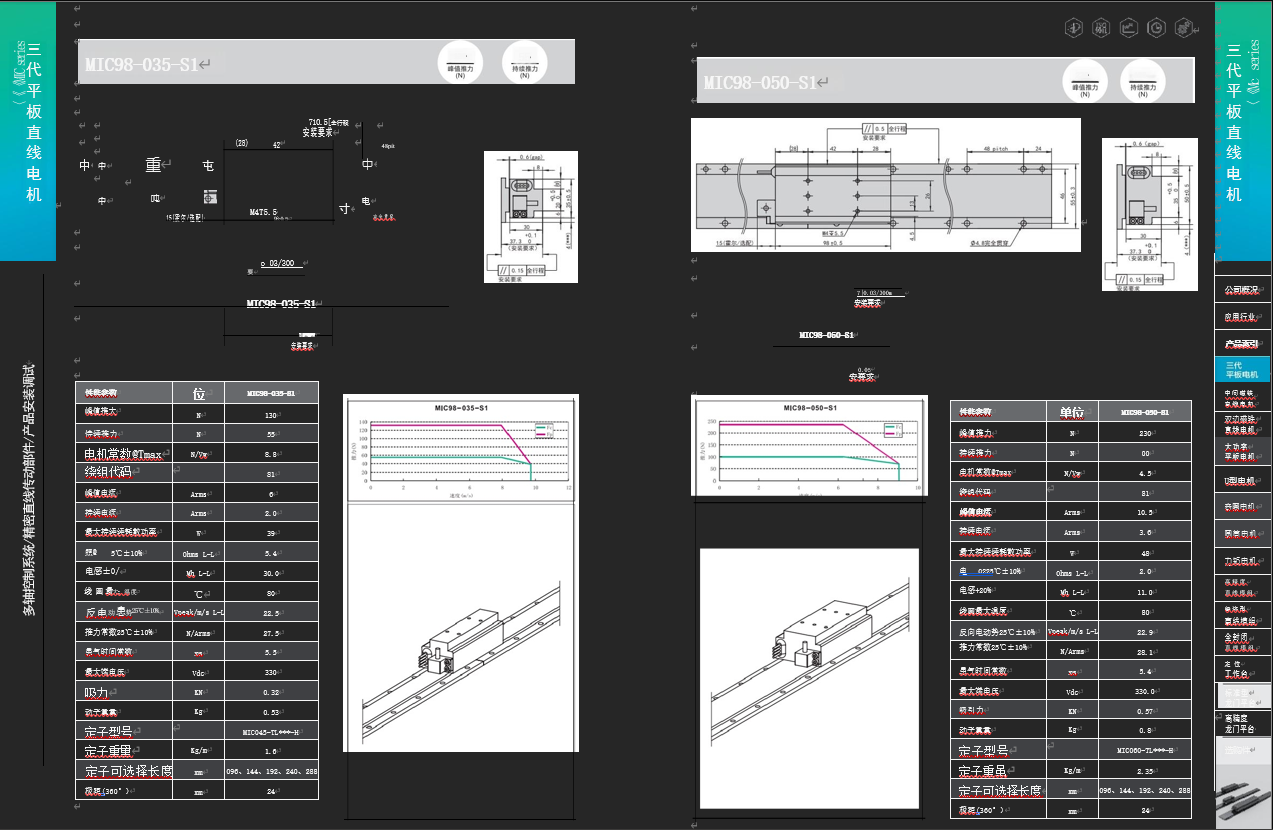Open the 公司概况 sidebar tab
Image resolution: width=1273 pixels, height=830 pixels.
[1242, 290]
